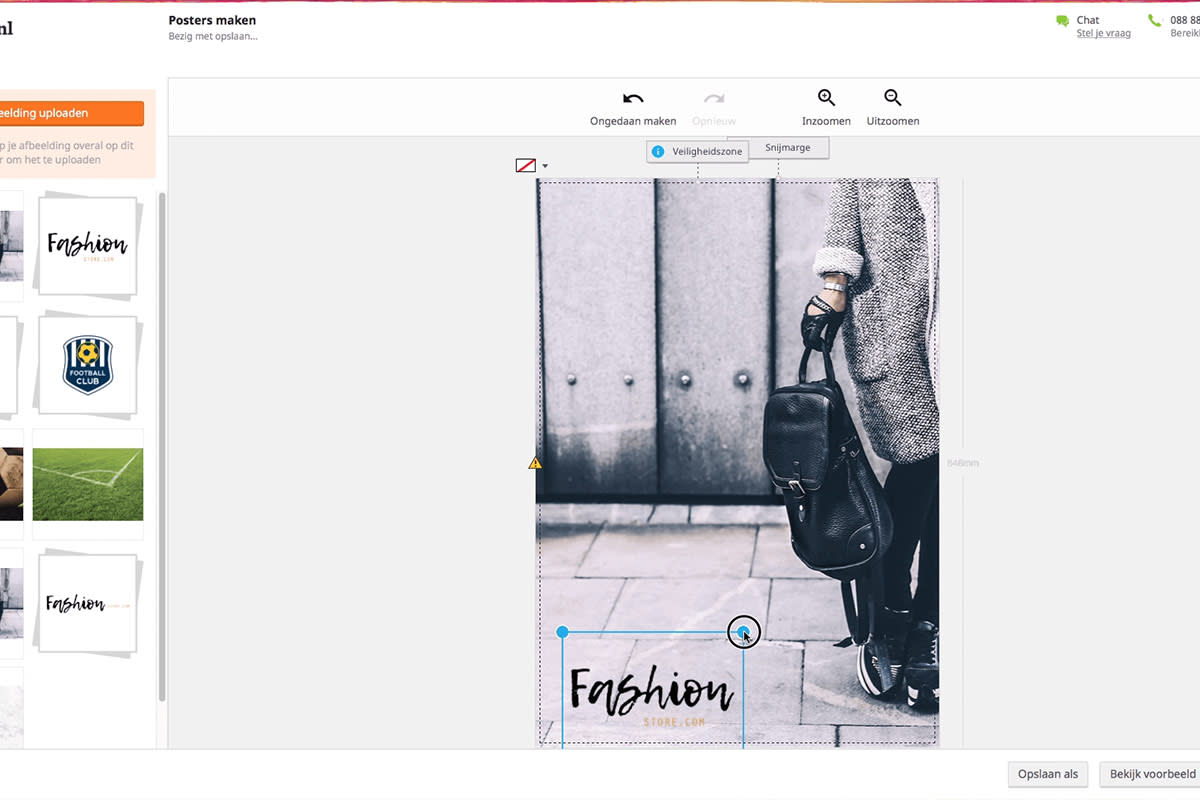Select the Fashion Store logo thumbnail

click(x=87, y=244)
